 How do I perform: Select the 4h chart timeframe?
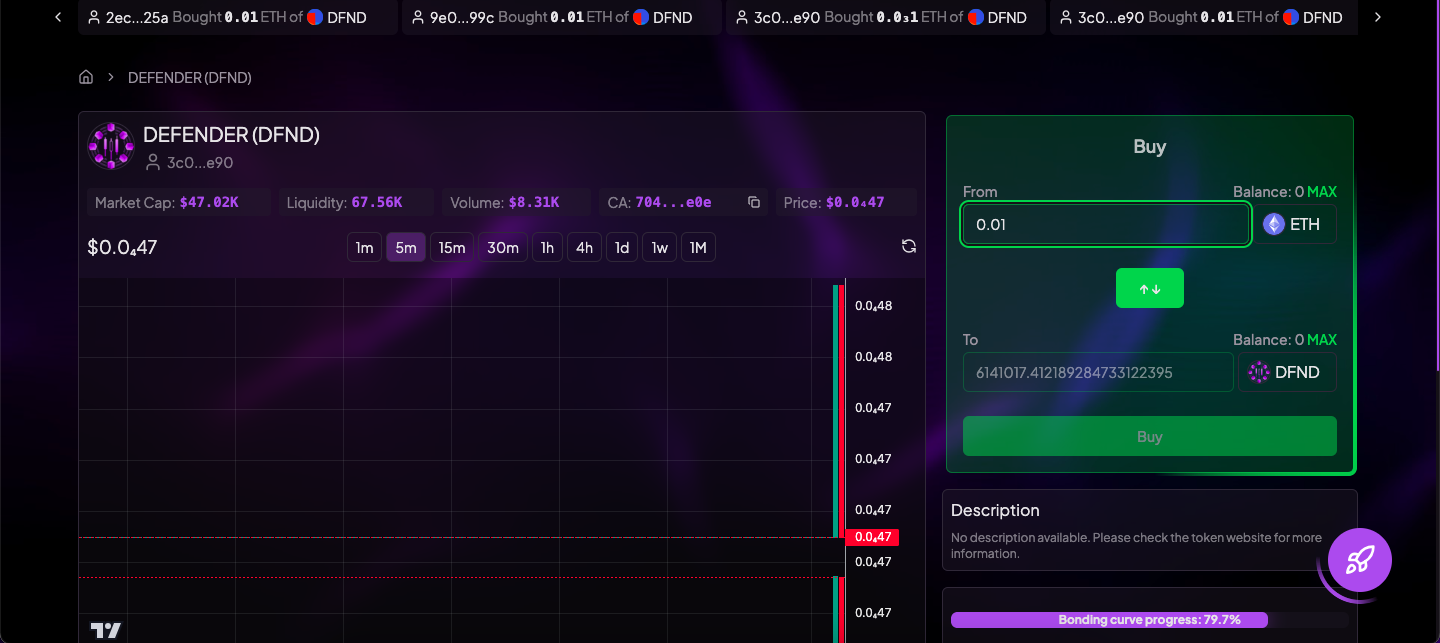[x=584, y=247]
